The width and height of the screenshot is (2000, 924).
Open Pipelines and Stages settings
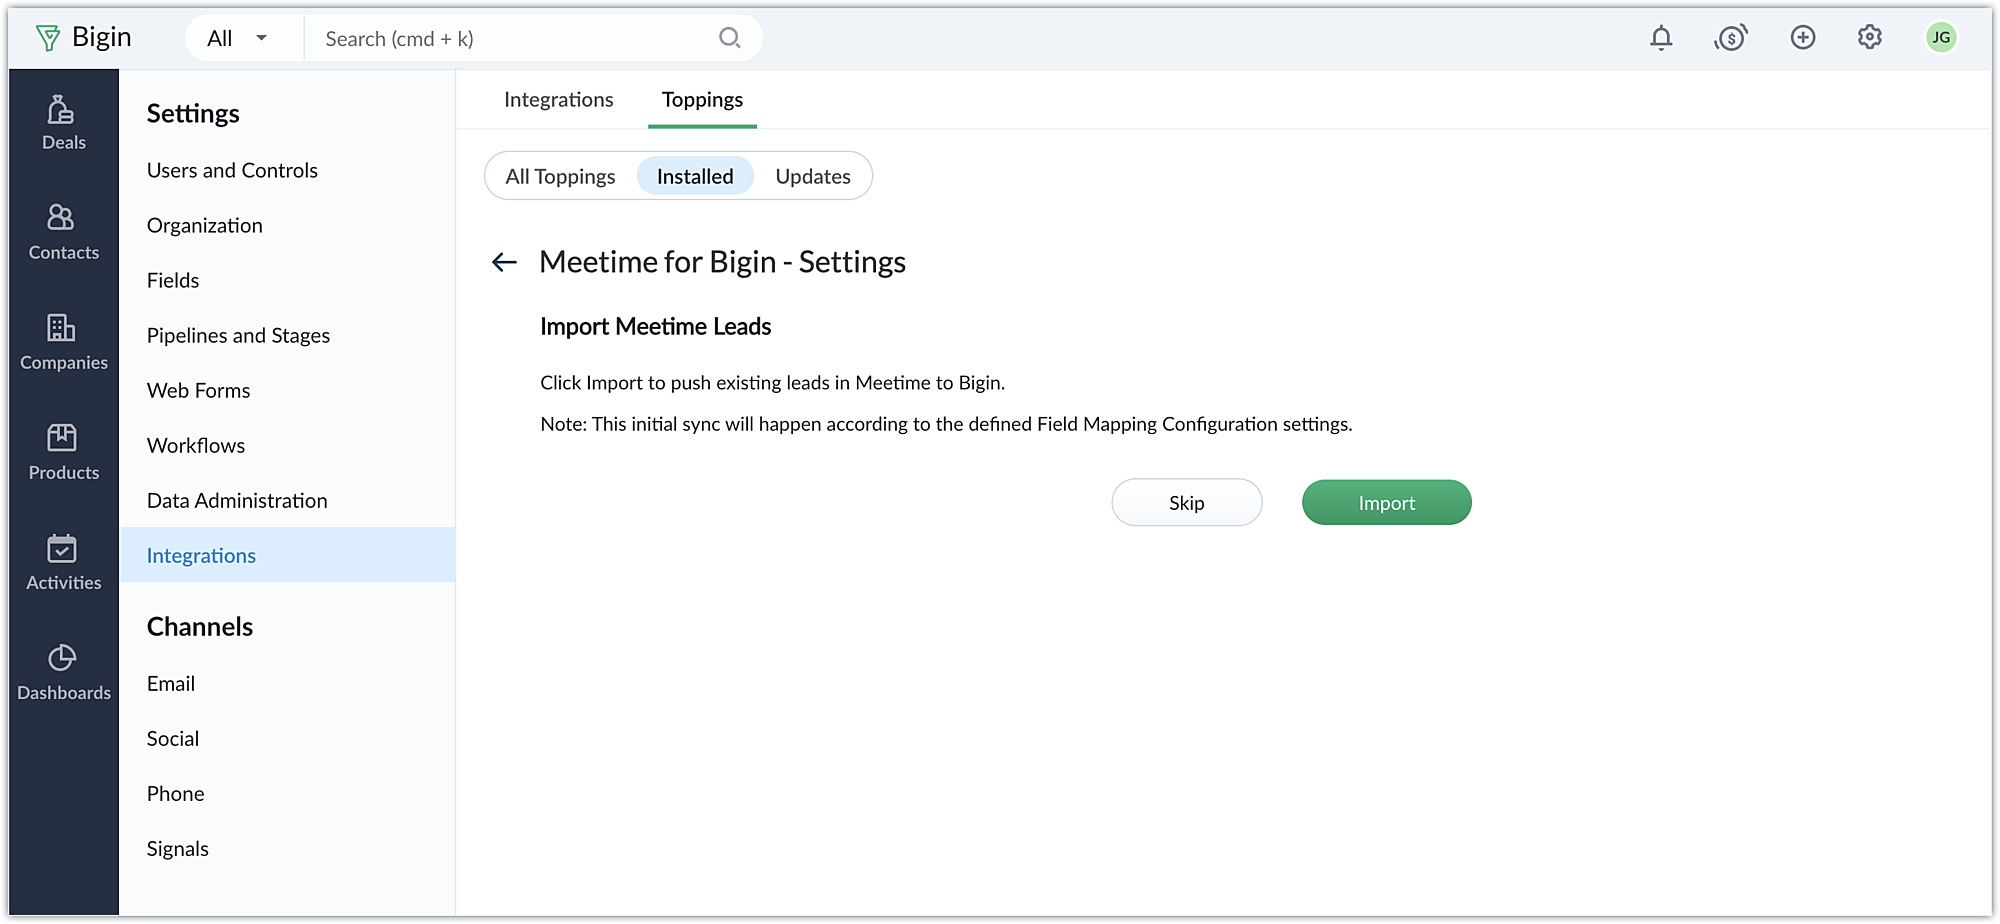(238, 336)
